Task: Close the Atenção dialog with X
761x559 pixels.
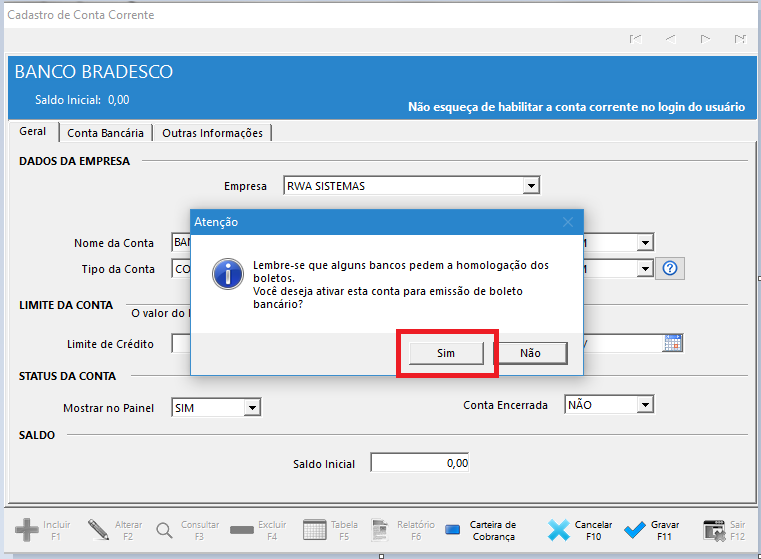Action: click(568, 222)
